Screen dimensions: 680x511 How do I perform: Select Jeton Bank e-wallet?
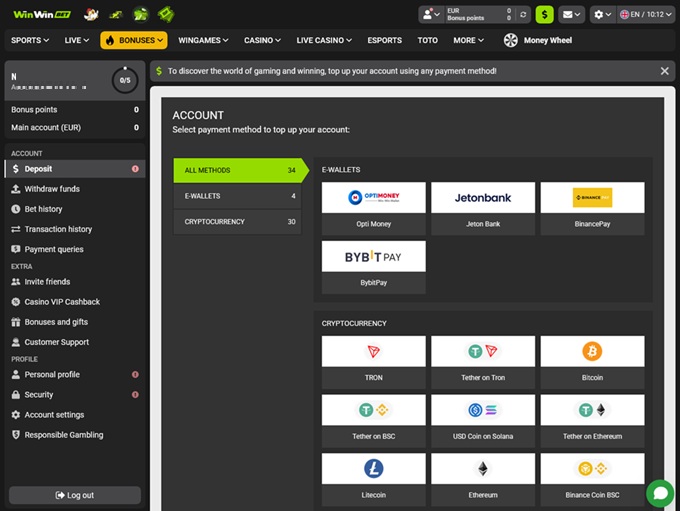pos(483,205)
